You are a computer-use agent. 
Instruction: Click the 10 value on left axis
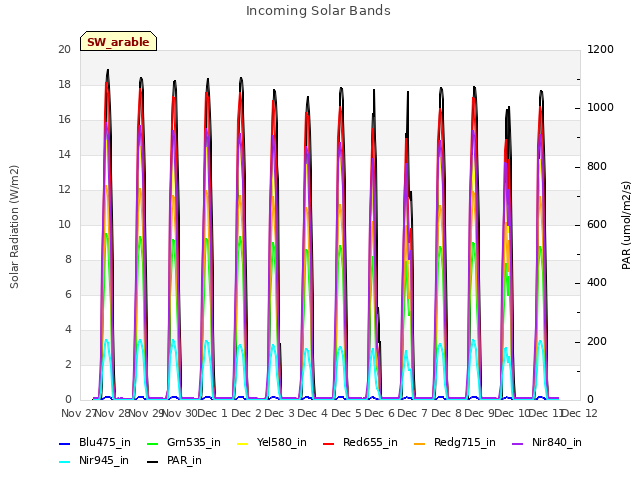click(x=64, y=224)
